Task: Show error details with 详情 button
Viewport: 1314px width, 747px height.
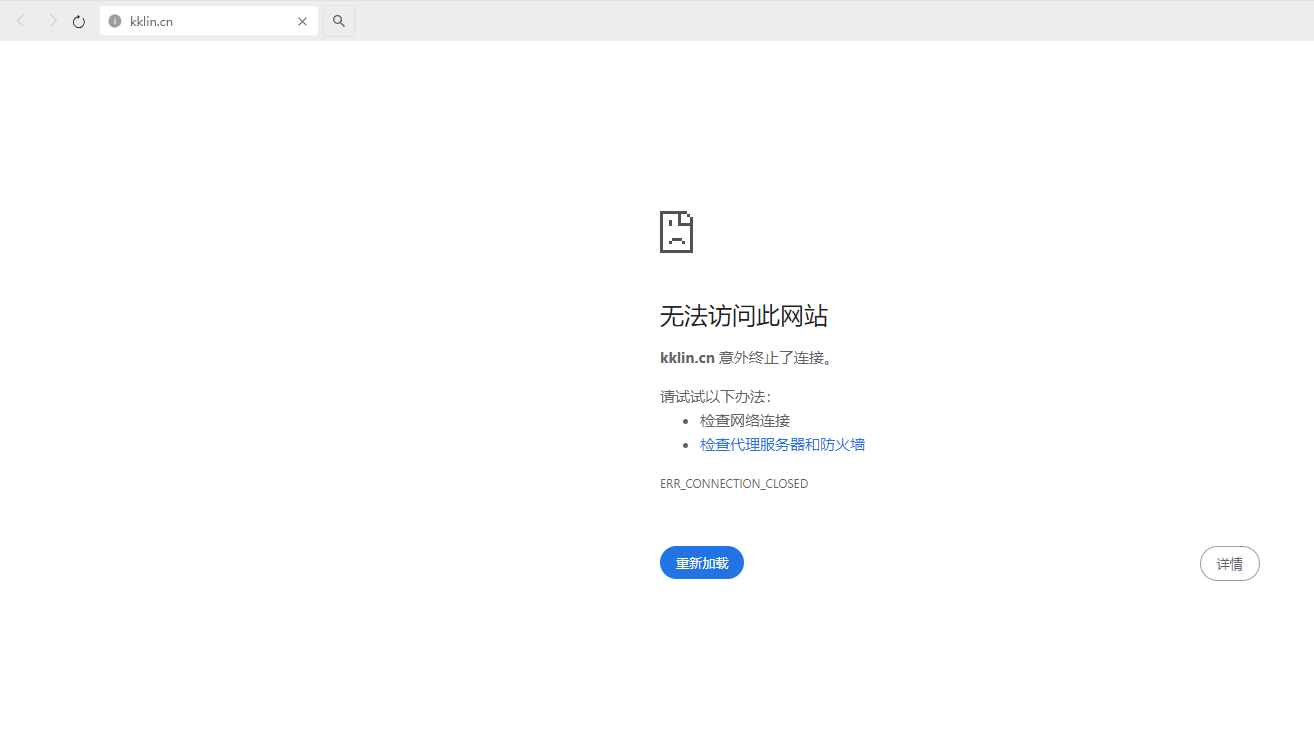Action: click(1230, 564)
